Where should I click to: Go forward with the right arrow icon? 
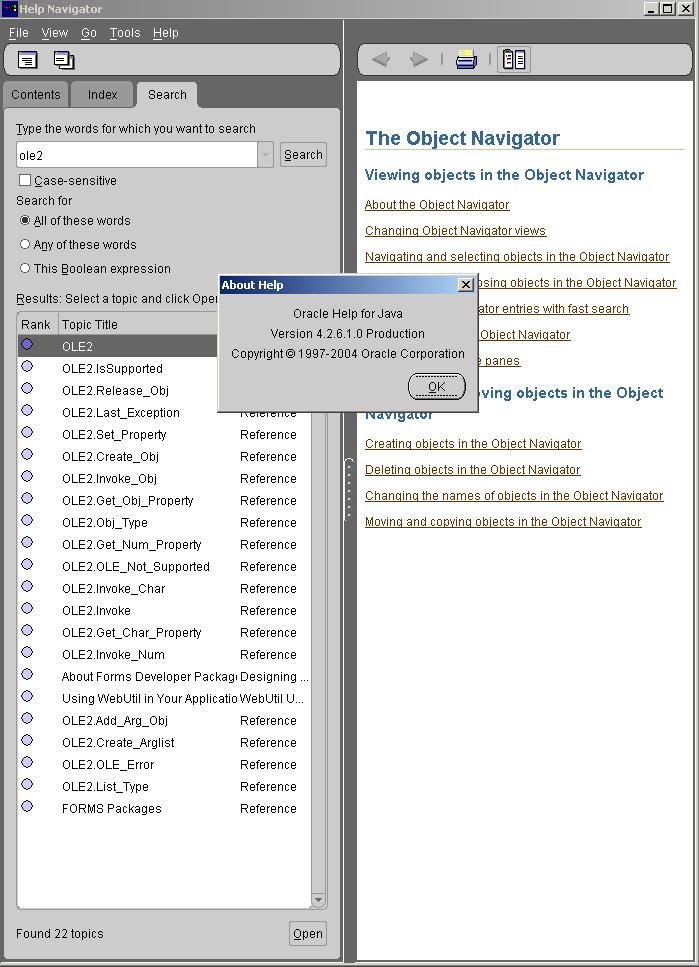point(419,59)
